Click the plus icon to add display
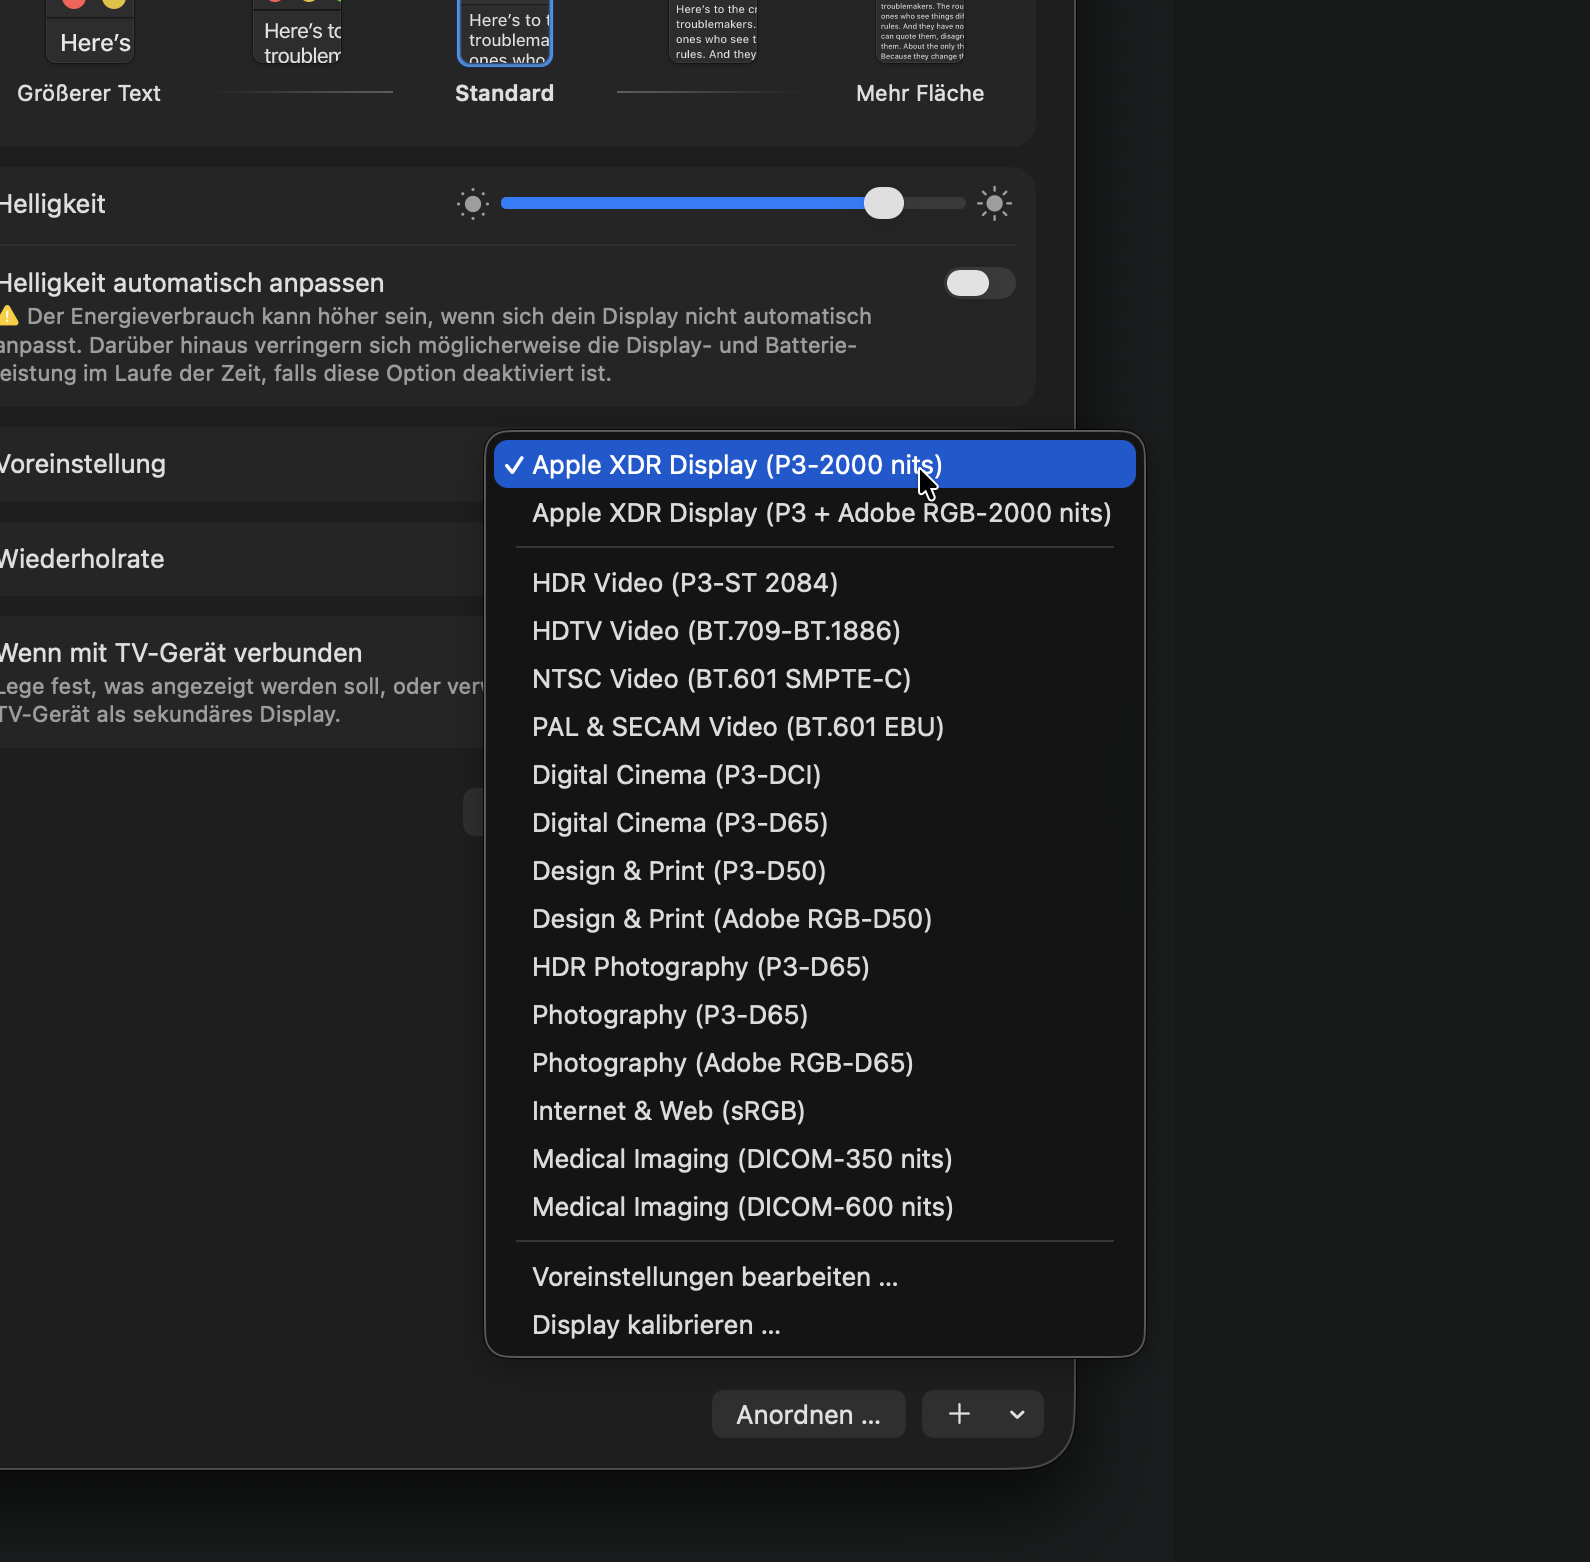Image resolution: width=1590 pixels, height=1562 pixels. pyautogui.click(x=959, y=1414)
